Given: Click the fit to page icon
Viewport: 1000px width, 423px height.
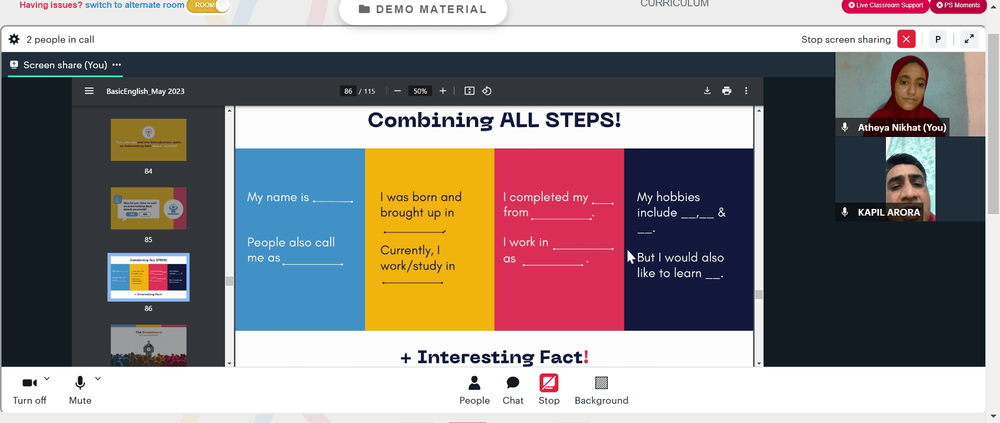Looking at the screenshot, I should 469,91.
